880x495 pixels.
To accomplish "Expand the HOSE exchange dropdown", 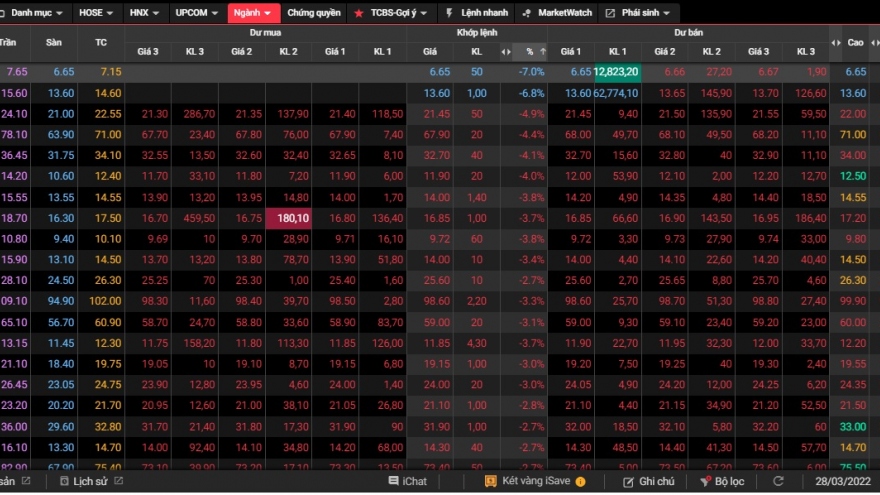I will (x=96, y=13).
